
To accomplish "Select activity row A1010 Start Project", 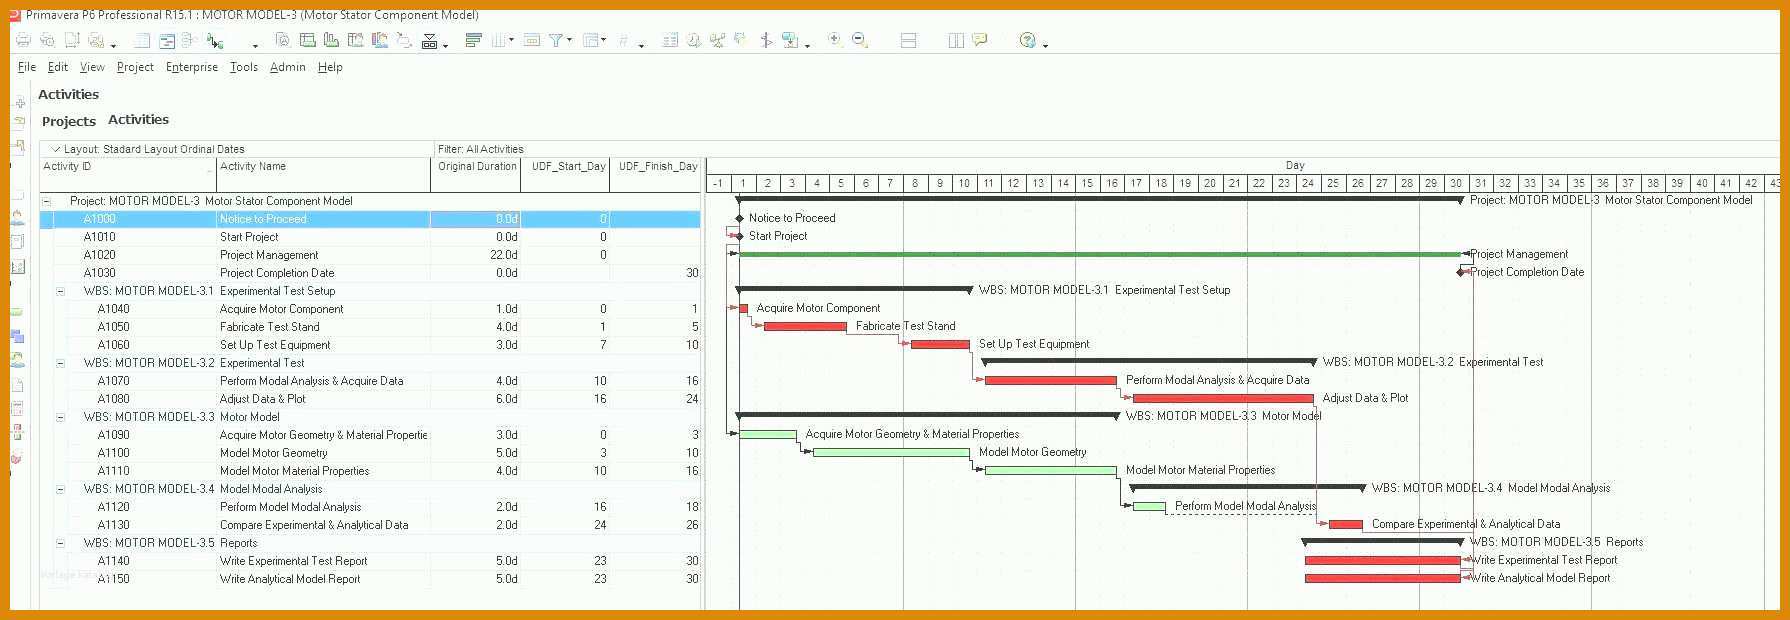I will tap(370, 237).
